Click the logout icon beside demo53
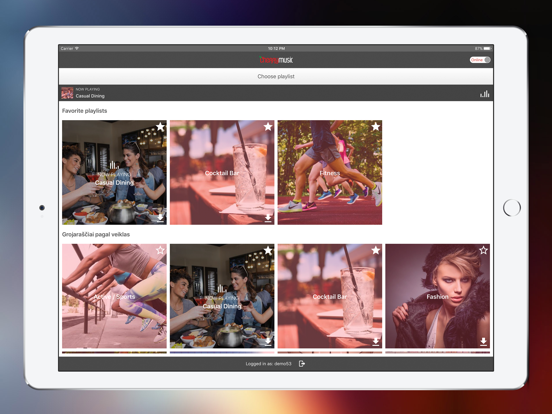The image size is (552, 414). click(x=302, y=364)
